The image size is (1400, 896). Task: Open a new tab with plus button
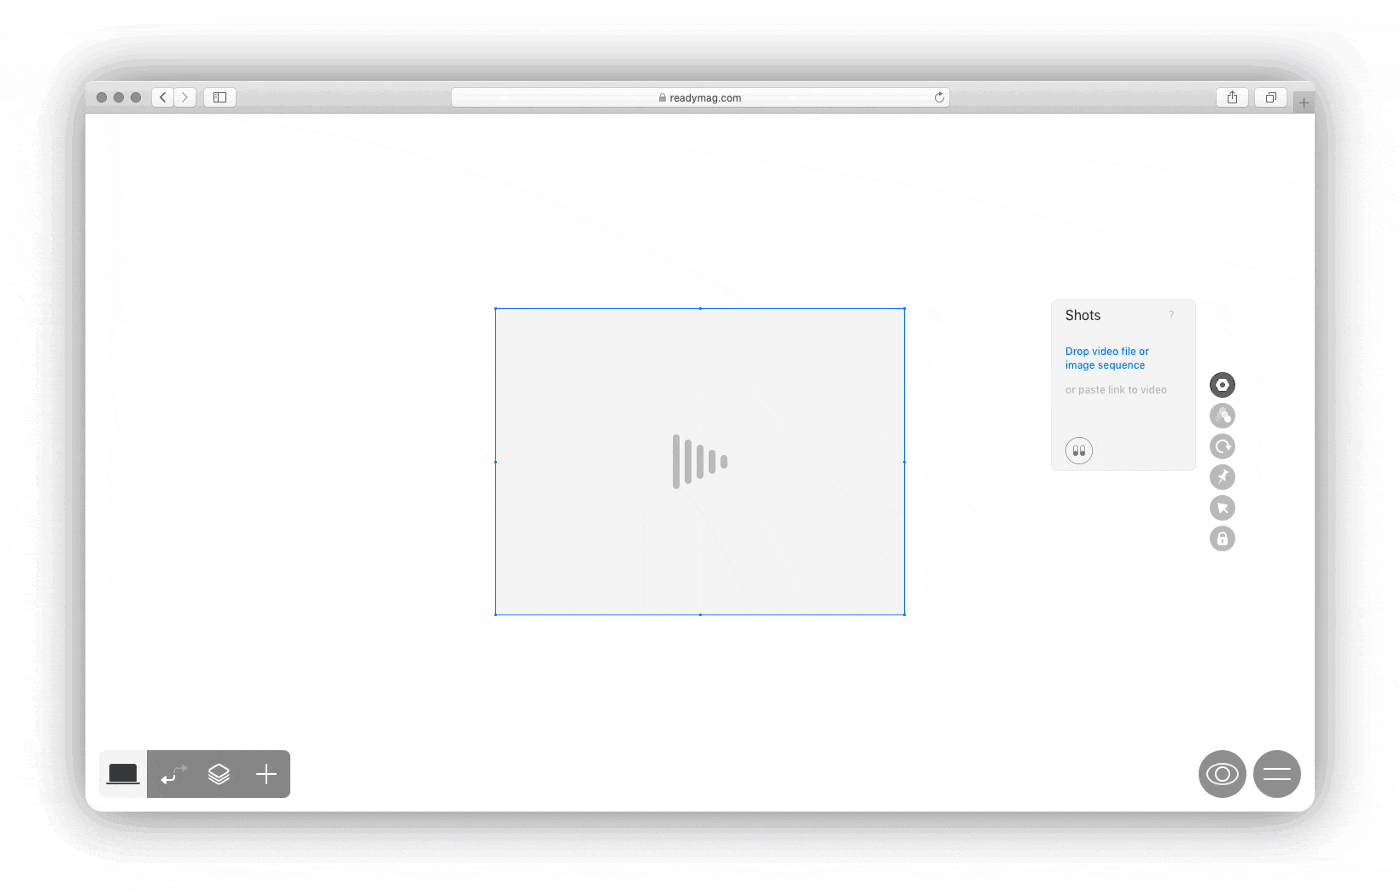point(1304,102)
